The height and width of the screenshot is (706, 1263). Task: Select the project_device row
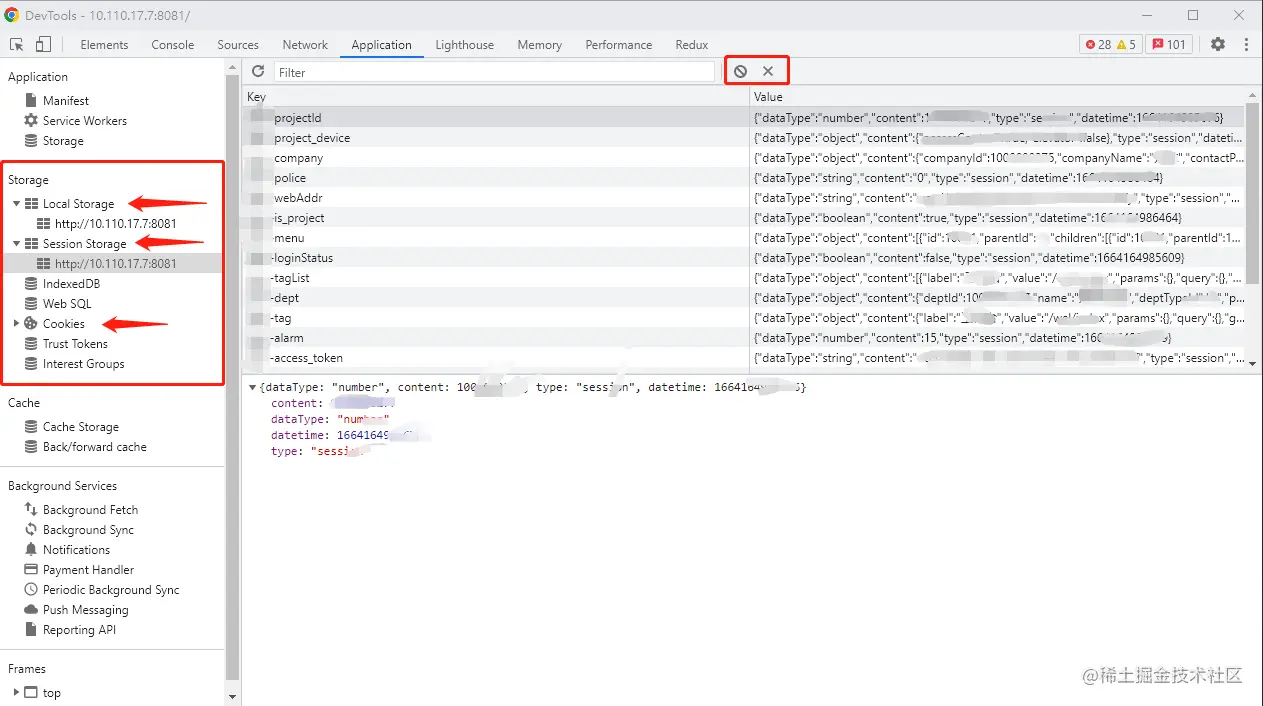(x=744, y=138)
